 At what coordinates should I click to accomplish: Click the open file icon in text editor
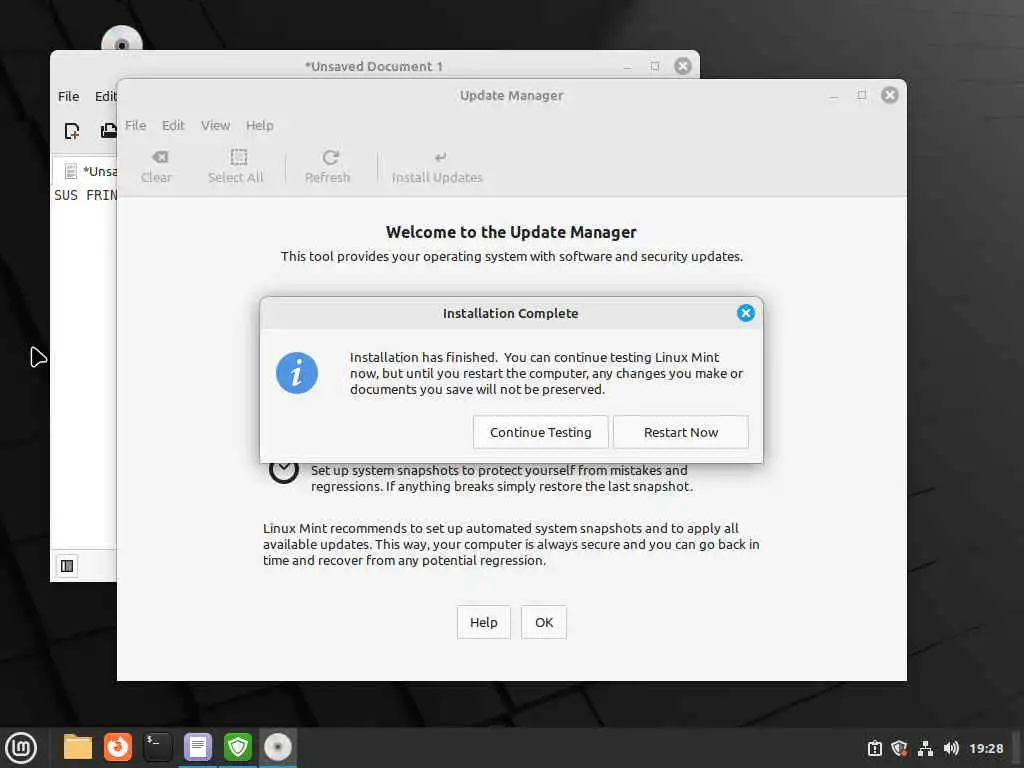pos(108,131)
